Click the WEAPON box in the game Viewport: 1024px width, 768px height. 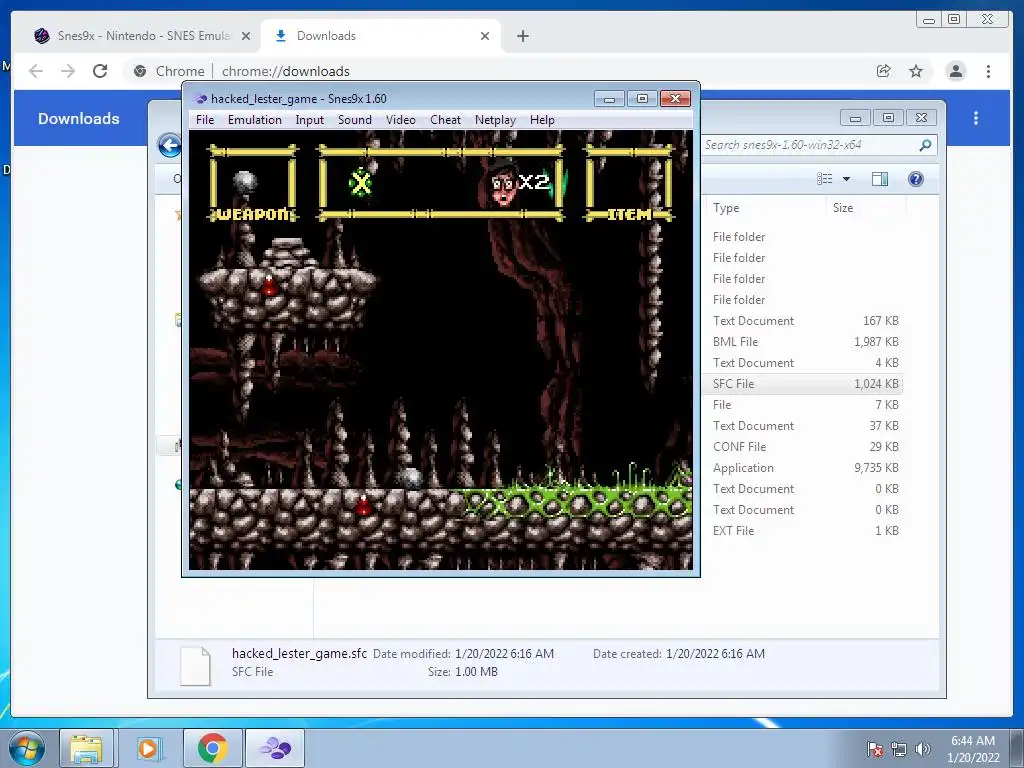point(253,184)
